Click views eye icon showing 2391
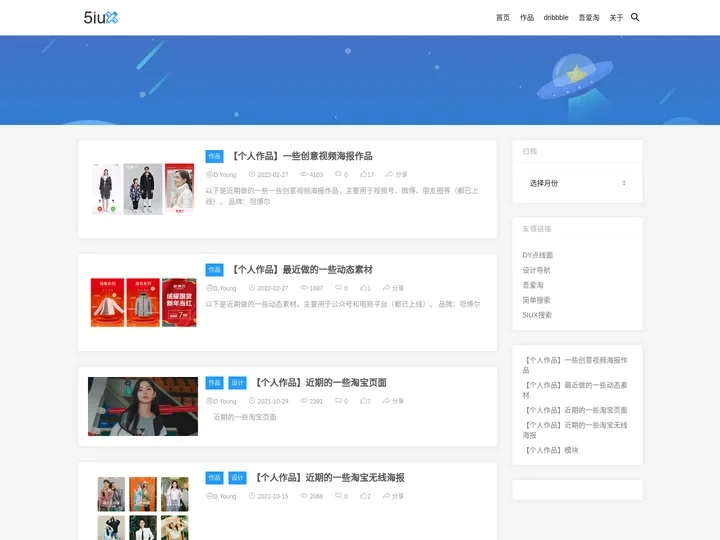This screenshot has width=720, height=540. point(304,400)
